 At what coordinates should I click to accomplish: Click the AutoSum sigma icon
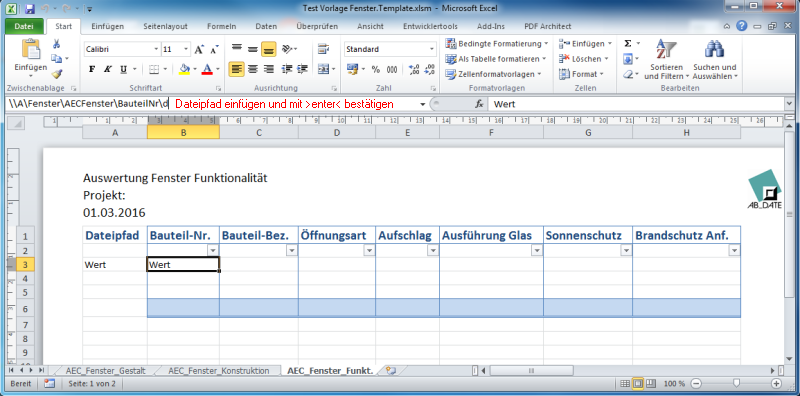pos(628,44)
